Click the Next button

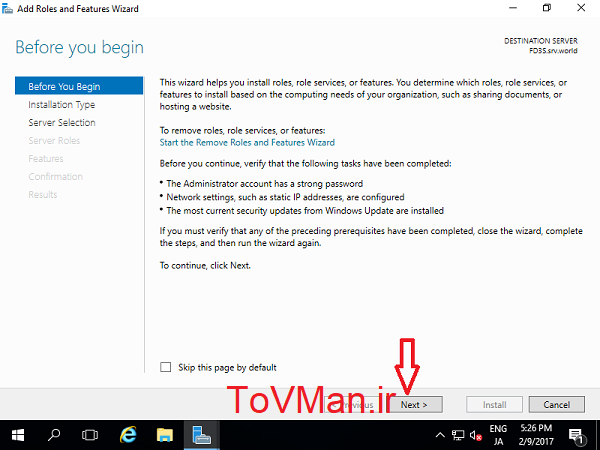click(416, 404)
